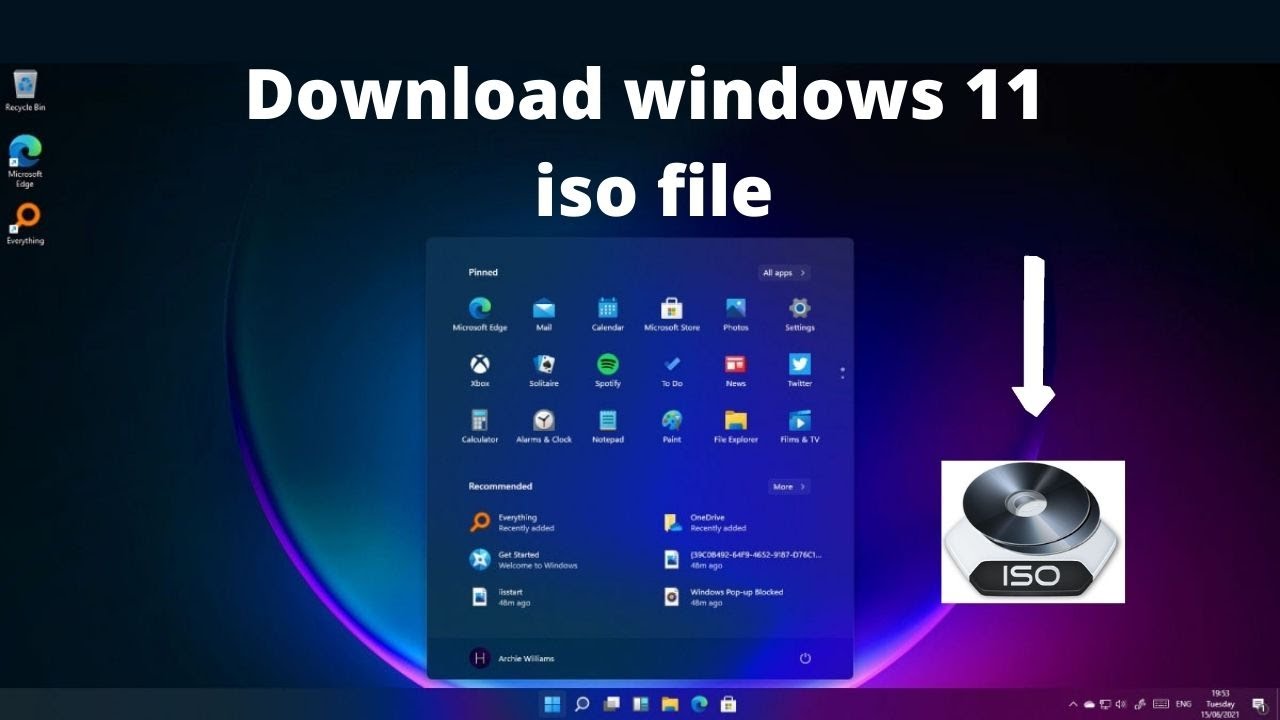Launch Films & TV app

800,426
